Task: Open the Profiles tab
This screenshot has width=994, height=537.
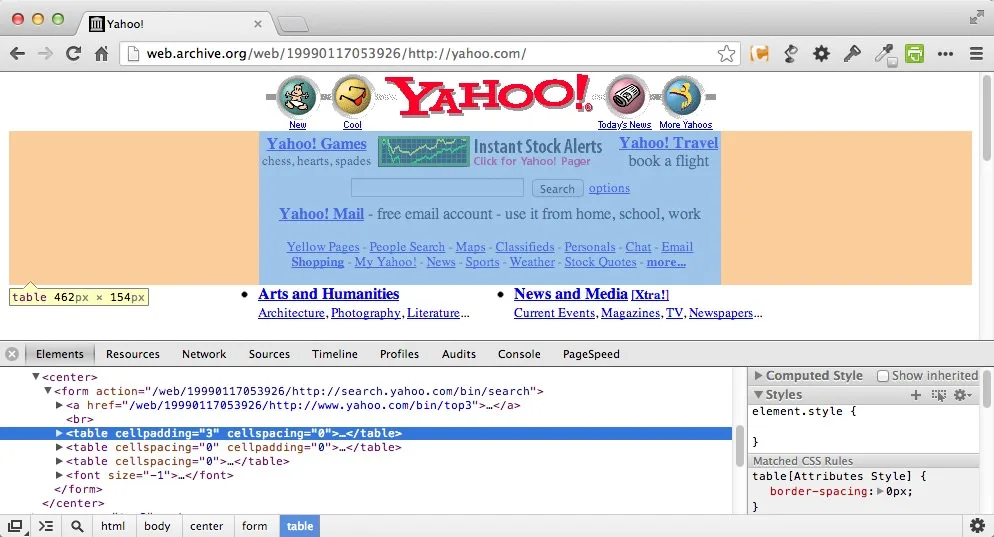Action: click(x=399, y=354)
